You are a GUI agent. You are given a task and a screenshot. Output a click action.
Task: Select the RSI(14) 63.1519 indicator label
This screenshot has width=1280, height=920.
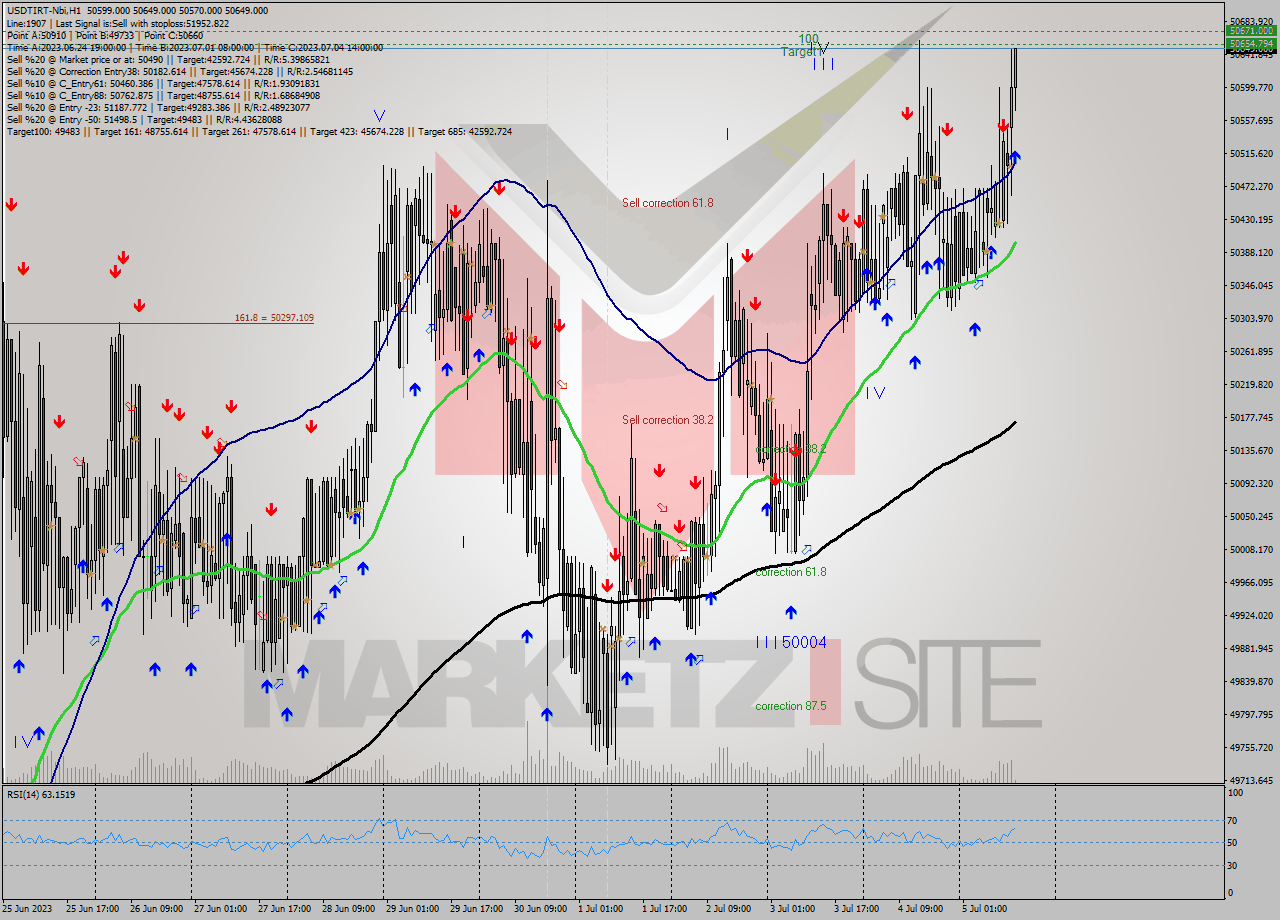[x=41, y=794]
